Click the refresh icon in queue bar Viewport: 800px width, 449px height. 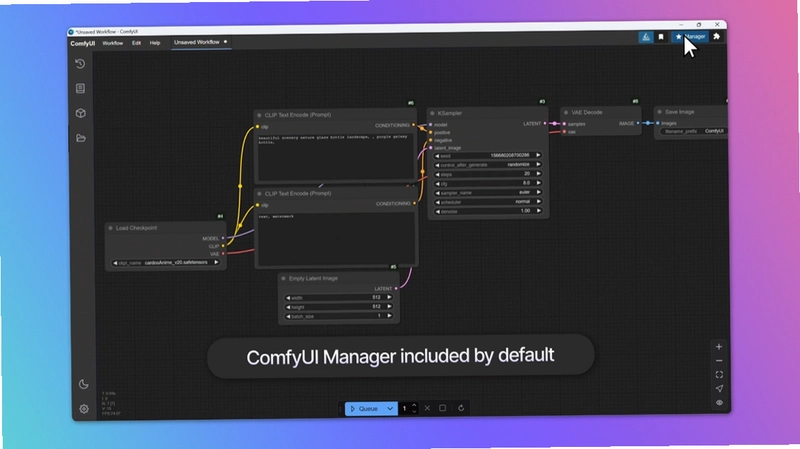point(461,408)
